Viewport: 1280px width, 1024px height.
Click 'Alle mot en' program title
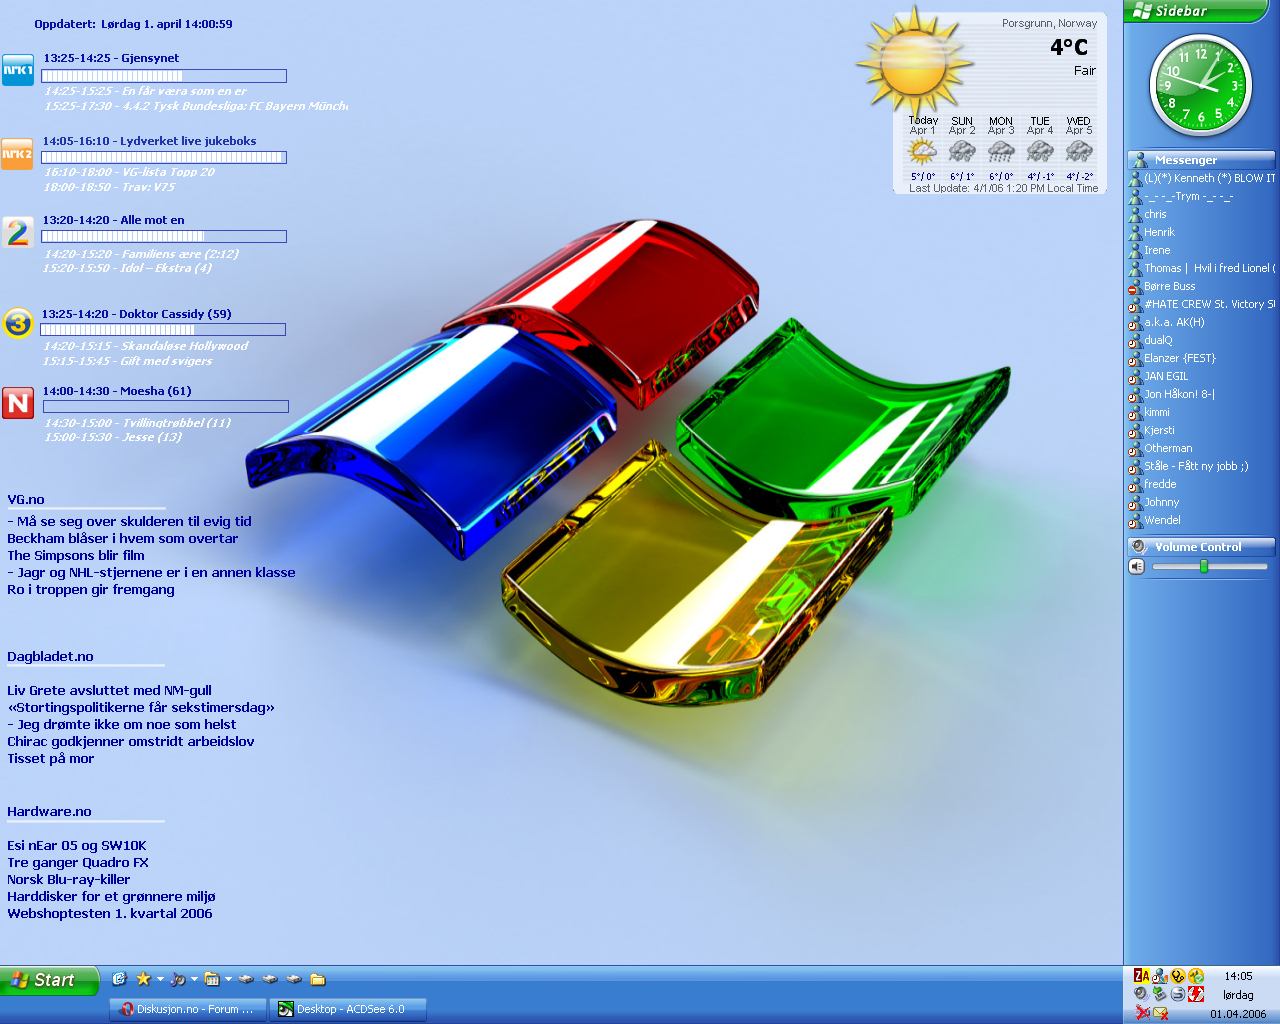pos(152,220)
